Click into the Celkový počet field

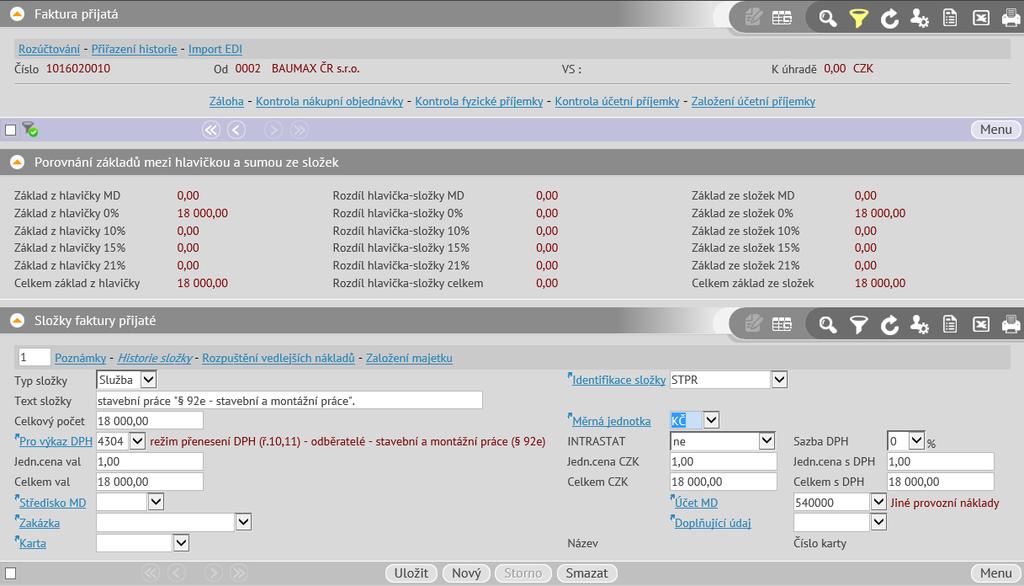[150, 421]
